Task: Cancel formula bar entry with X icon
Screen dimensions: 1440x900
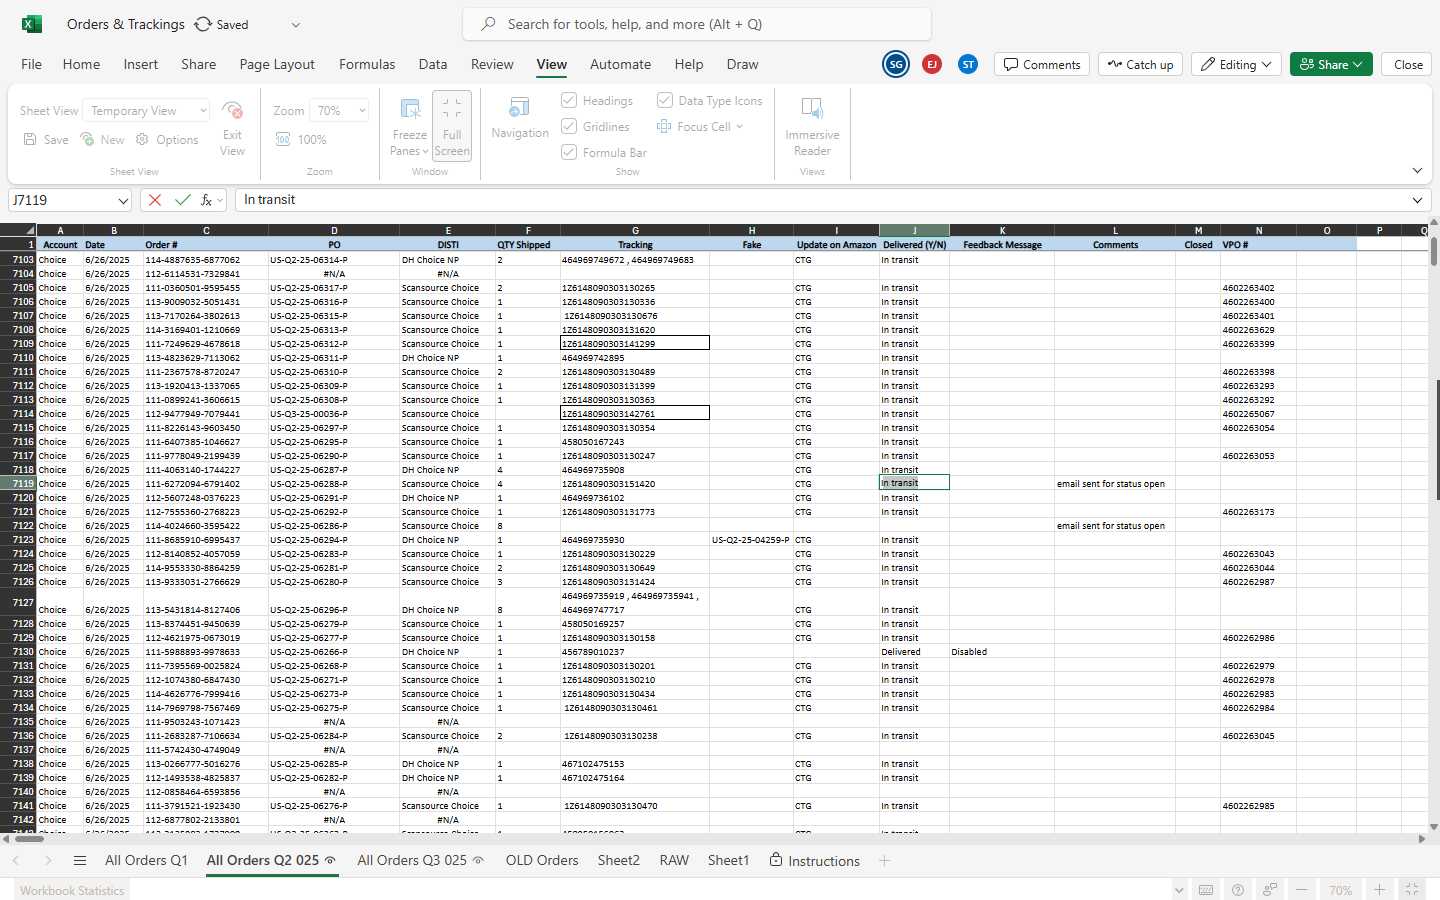Action: coord(155,200)
